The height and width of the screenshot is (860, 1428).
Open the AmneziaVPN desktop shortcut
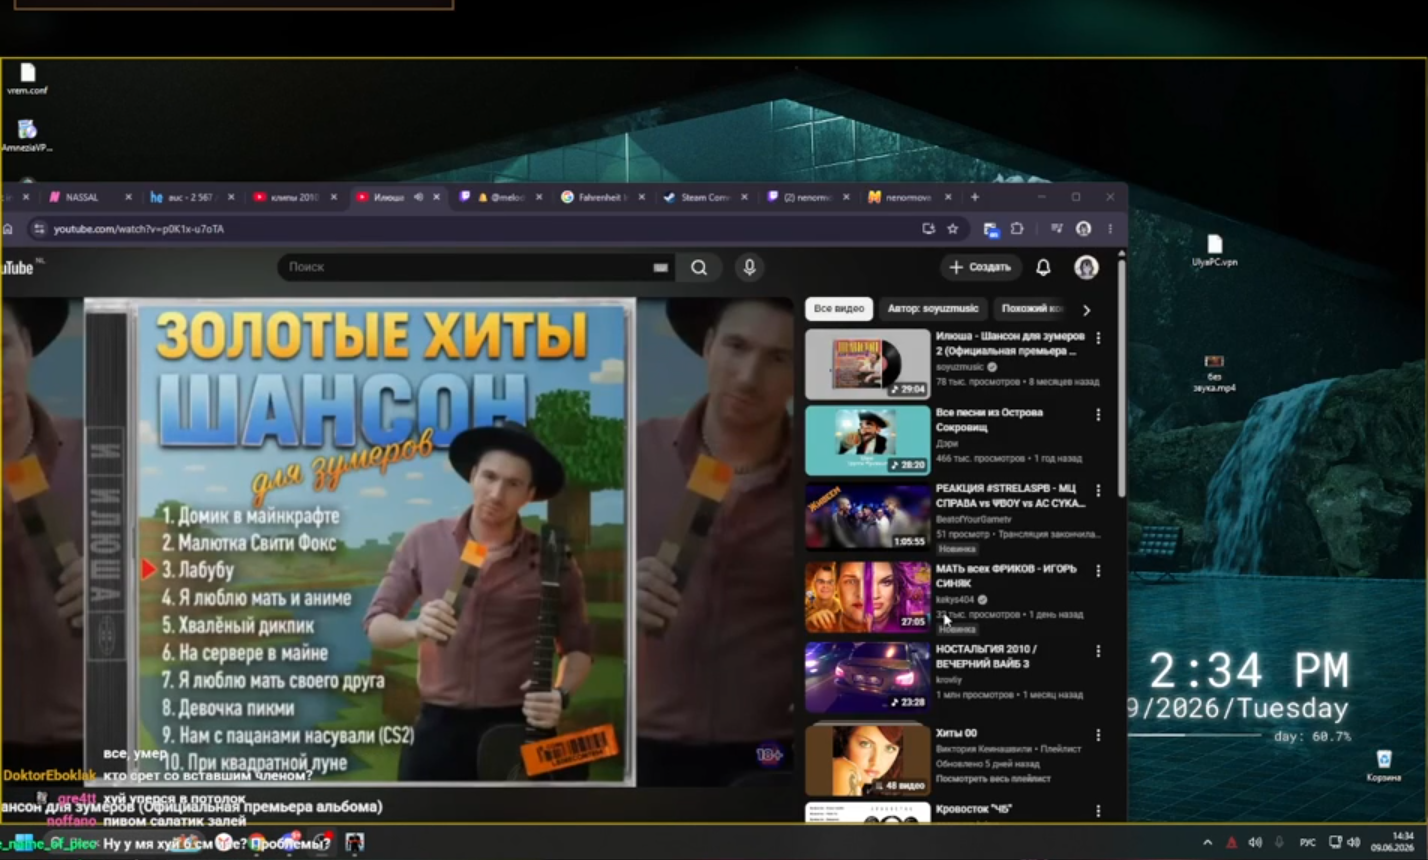coord(27,136)
